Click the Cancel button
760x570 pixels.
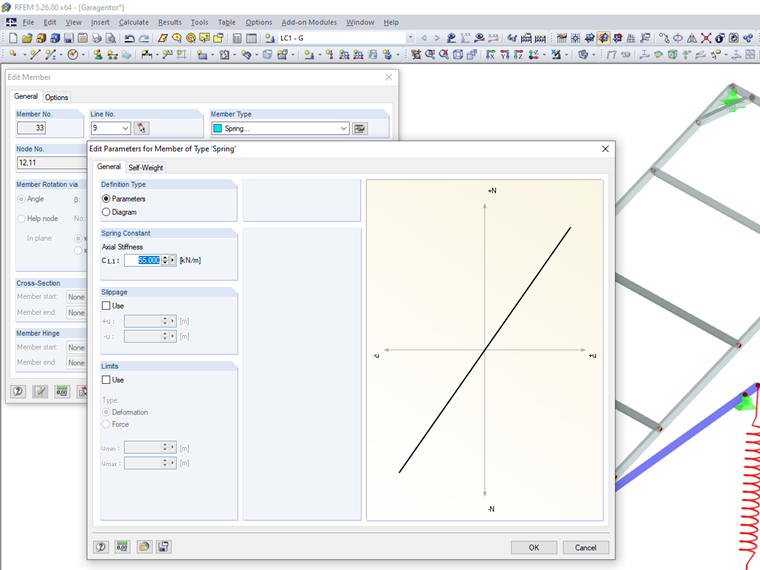pyautogui.click(x=586, y=547)
